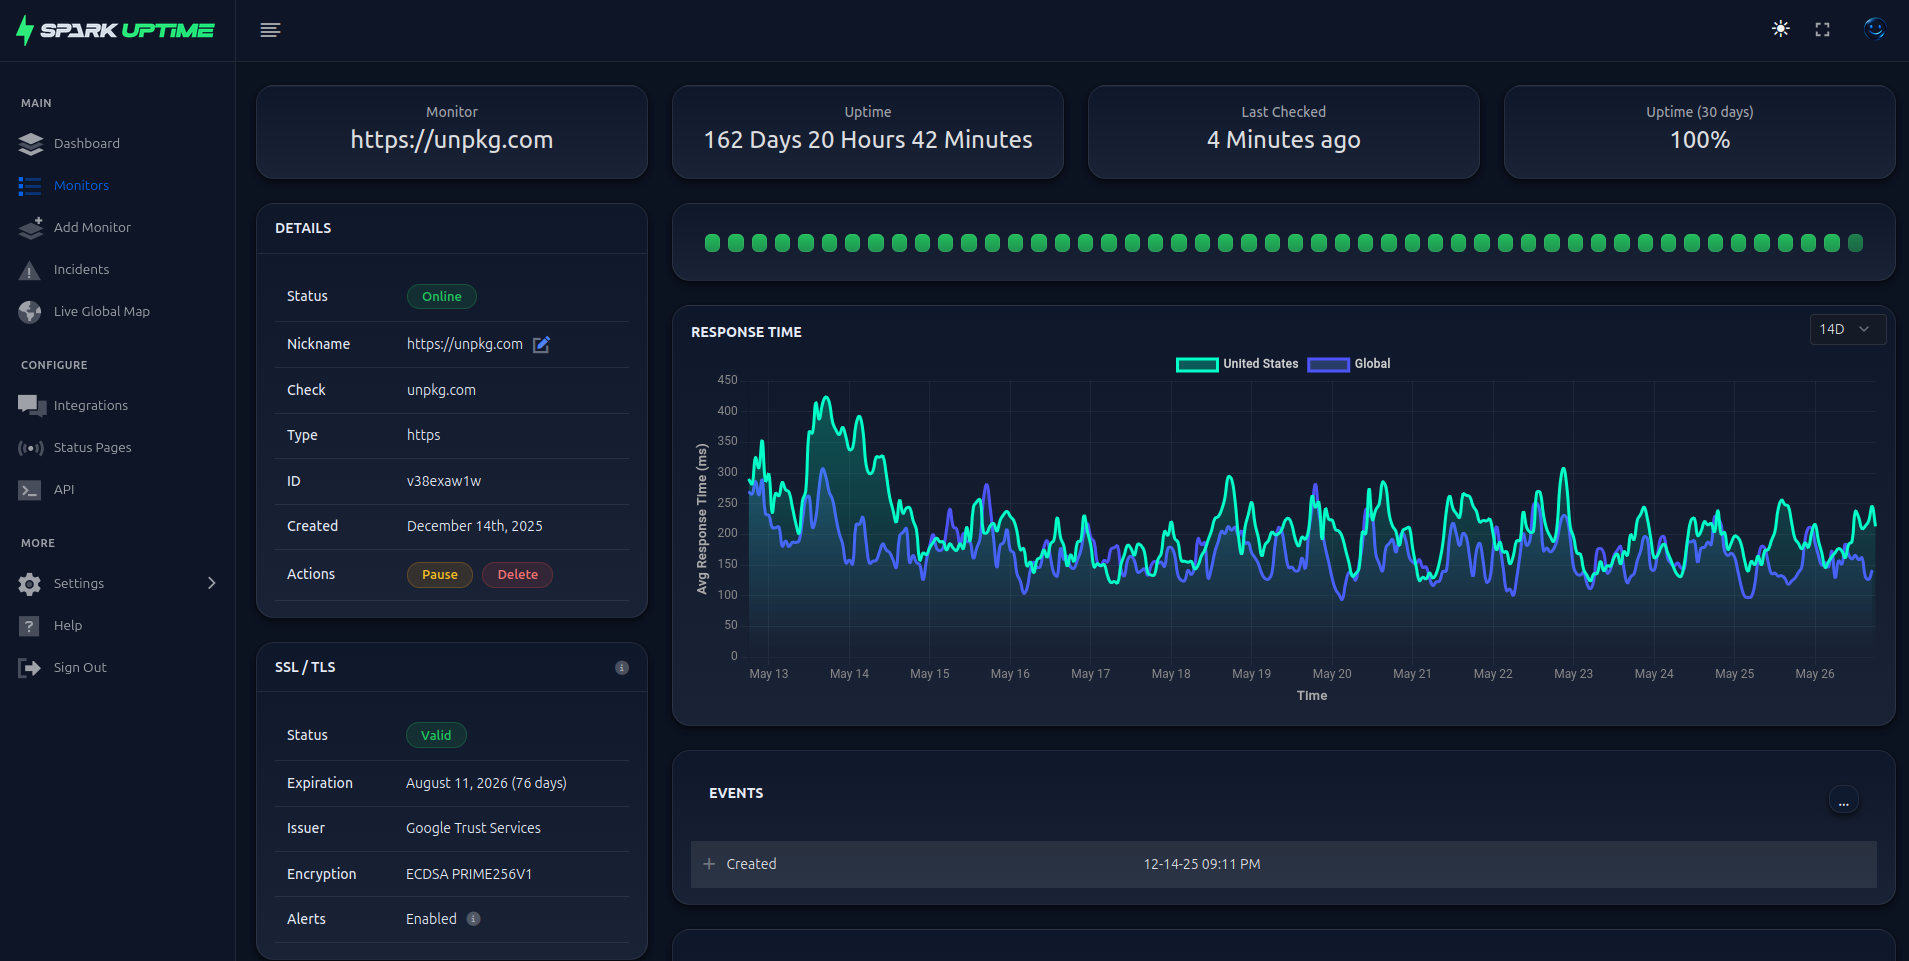This screenshot has width=1909, height=961.
Task: Click the monitor ID v38exaw1w
Action: pyautogui.click(x=444, y=481)
